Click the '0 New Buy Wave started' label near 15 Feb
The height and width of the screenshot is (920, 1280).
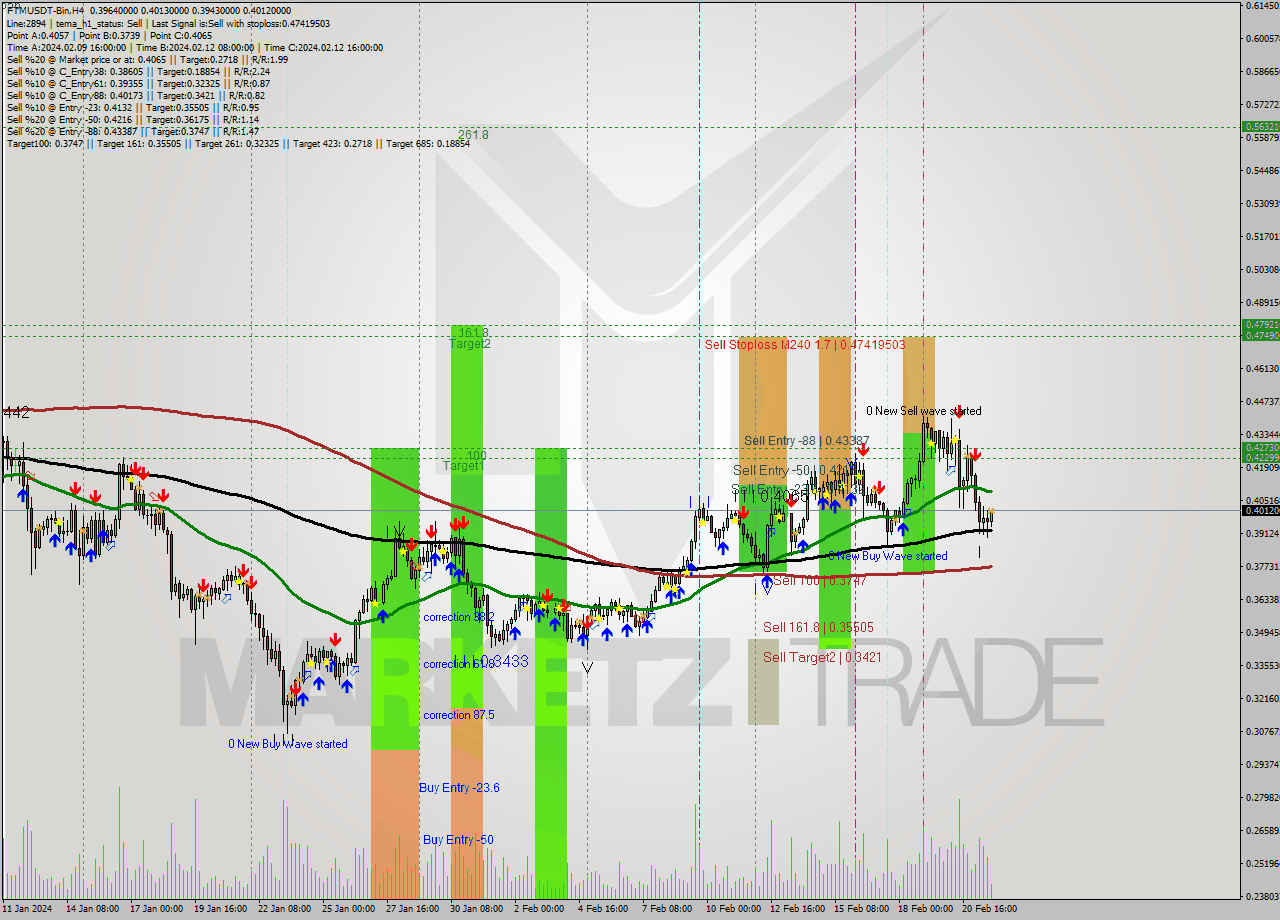pos(888,555)
